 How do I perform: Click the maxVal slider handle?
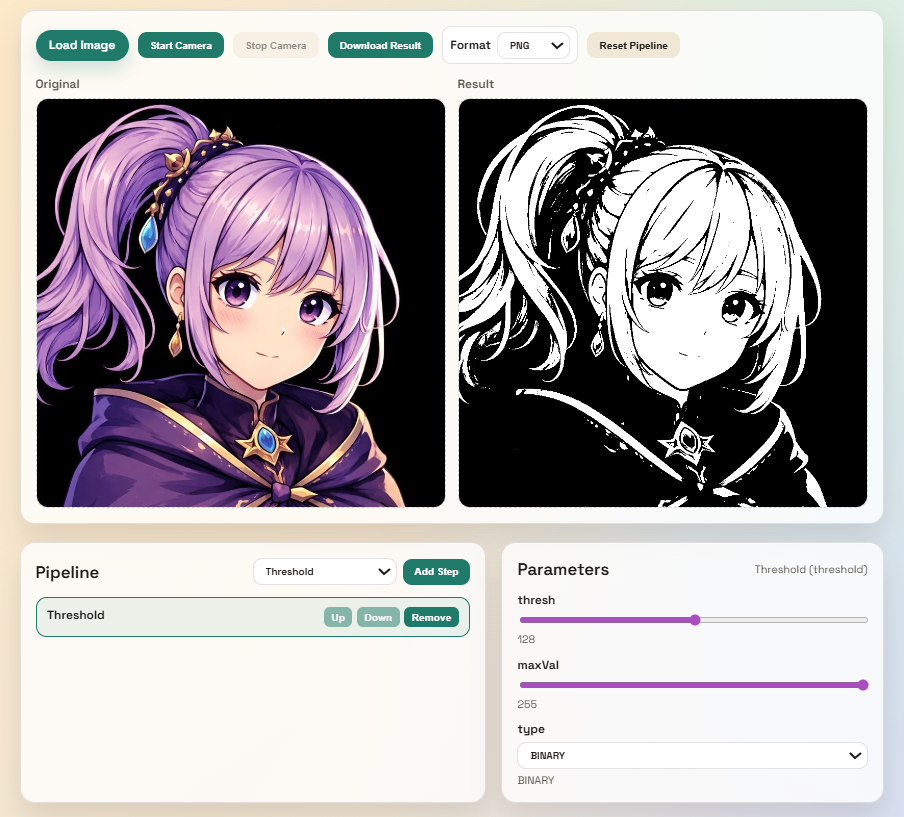[863, 685]
